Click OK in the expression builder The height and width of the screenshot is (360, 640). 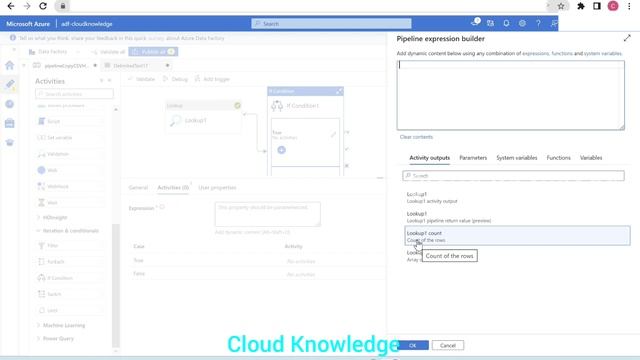click(413, 345)
